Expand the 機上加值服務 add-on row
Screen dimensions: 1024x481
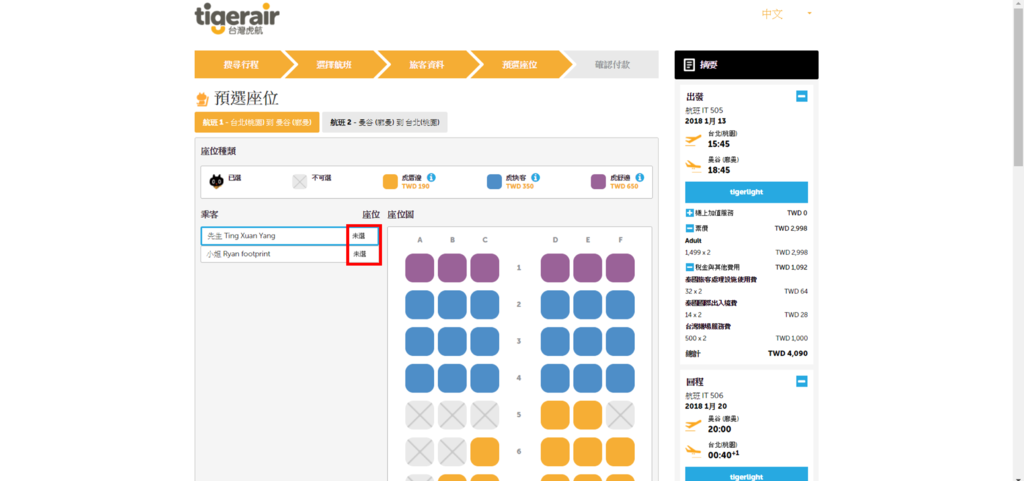click(689, 213)
